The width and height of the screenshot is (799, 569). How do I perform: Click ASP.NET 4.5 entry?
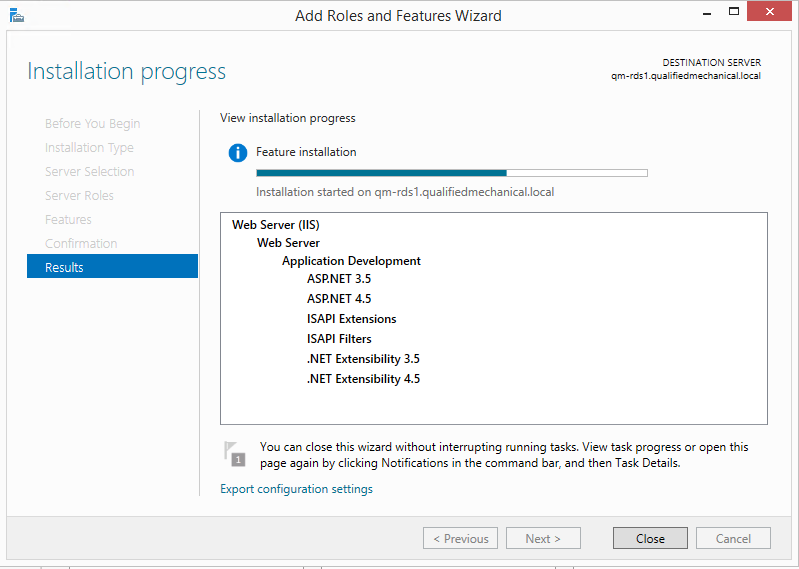(339, 299)
